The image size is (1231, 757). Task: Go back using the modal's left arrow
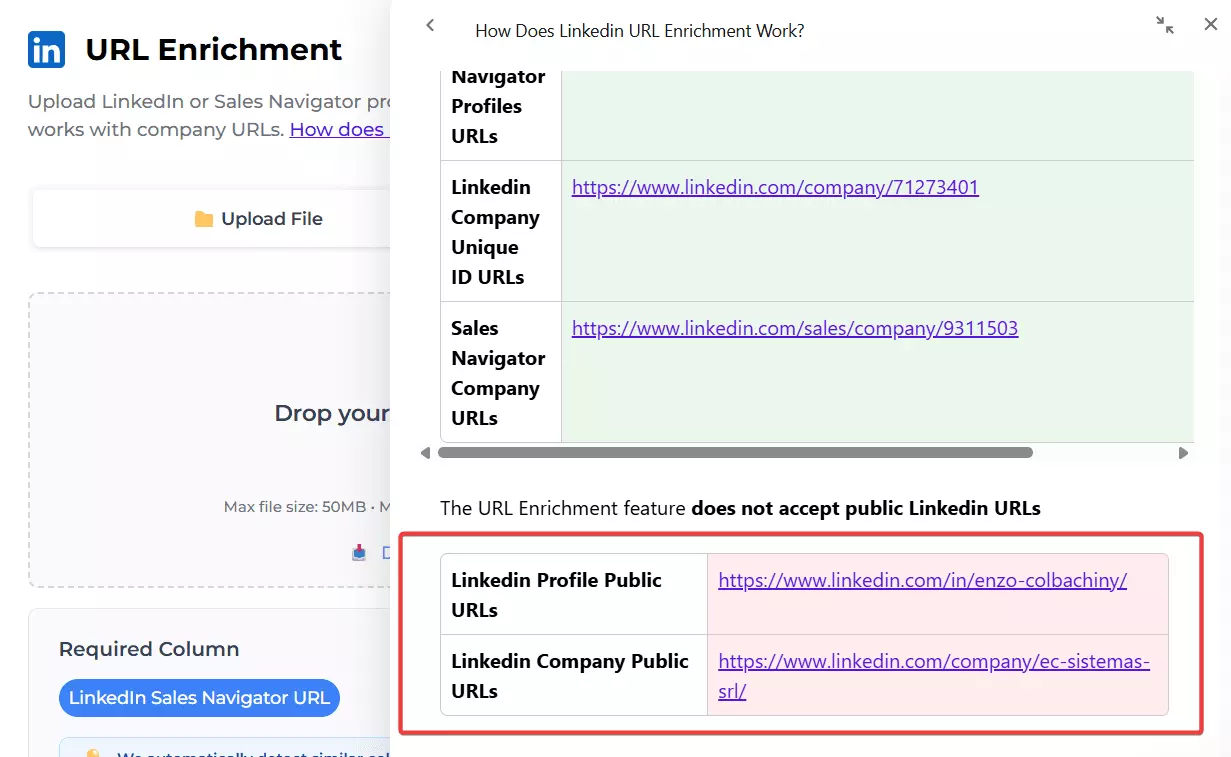(430, 25)
